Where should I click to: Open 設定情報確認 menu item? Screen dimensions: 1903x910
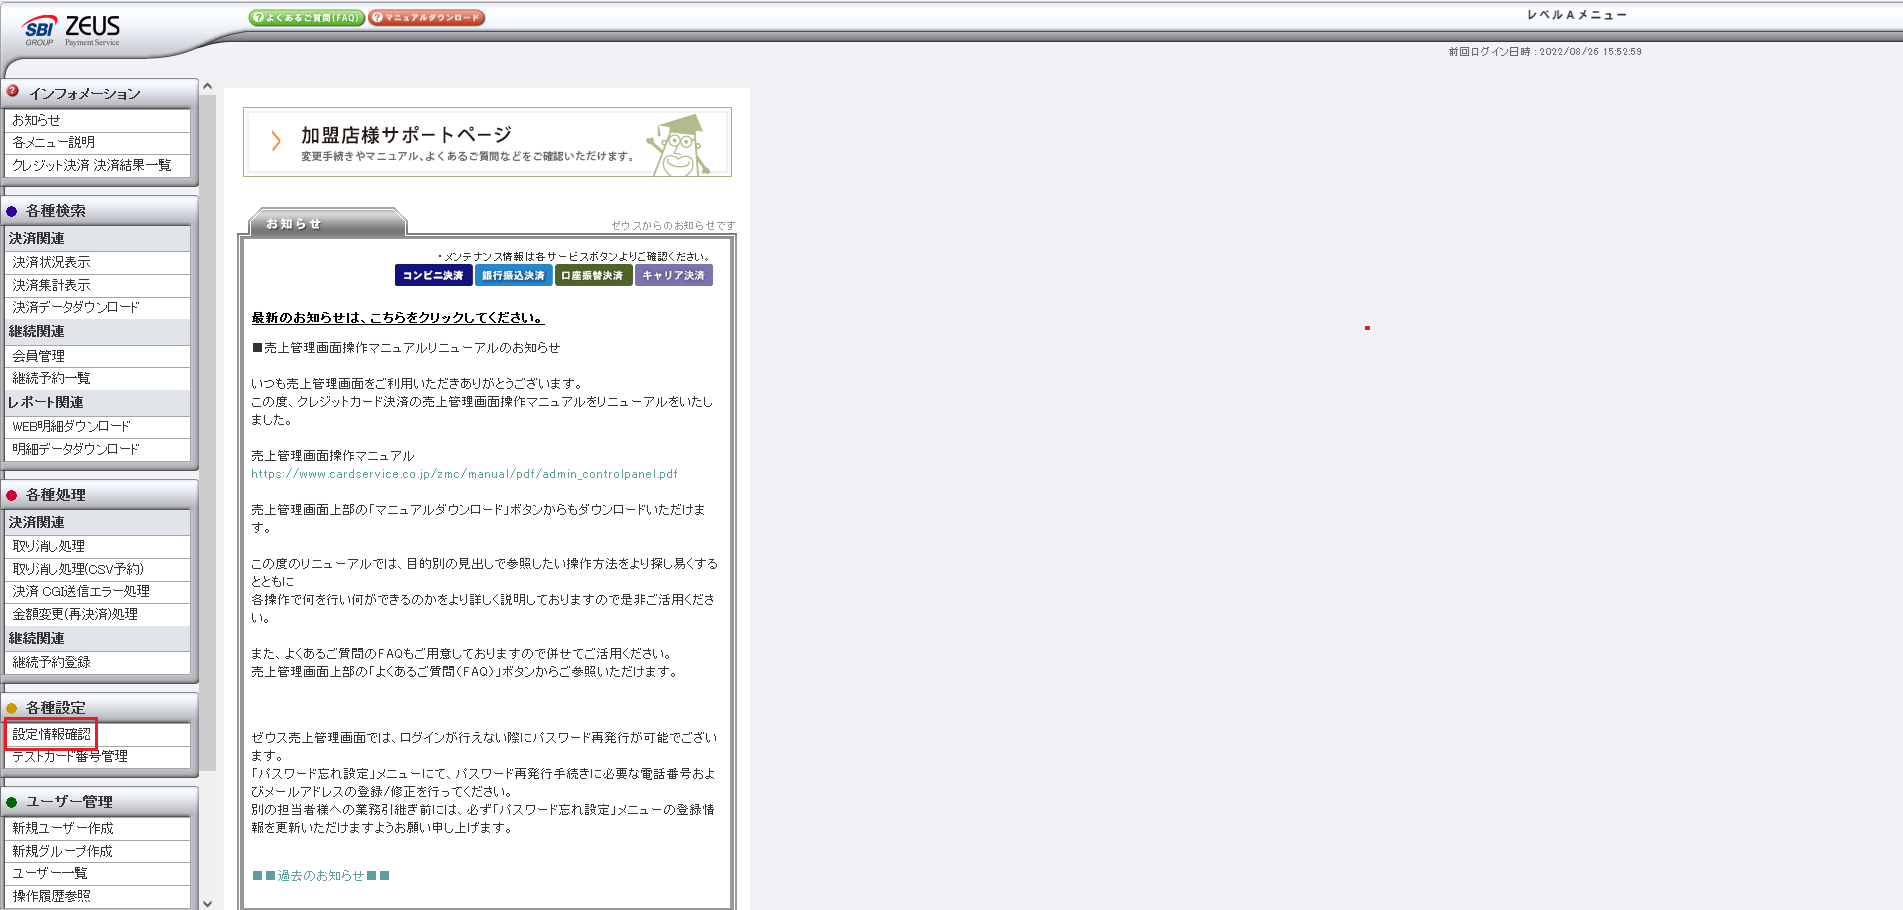(x=97, y=734)
